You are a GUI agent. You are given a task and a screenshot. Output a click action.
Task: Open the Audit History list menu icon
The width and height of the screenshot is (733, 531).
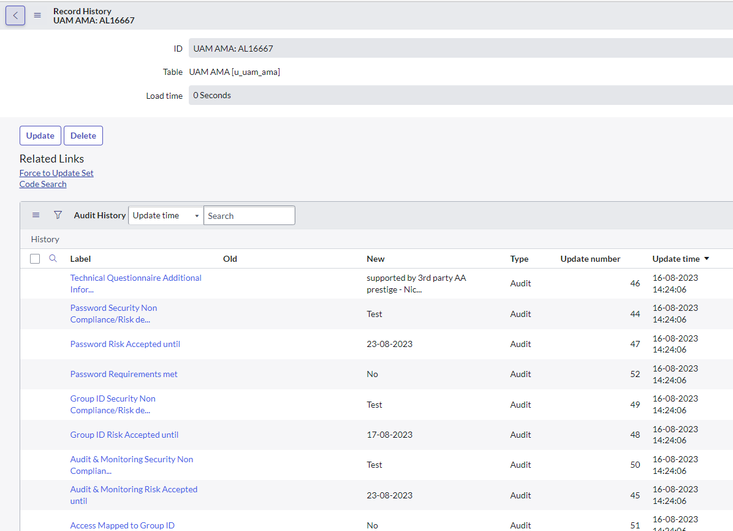tap(36, 215)
